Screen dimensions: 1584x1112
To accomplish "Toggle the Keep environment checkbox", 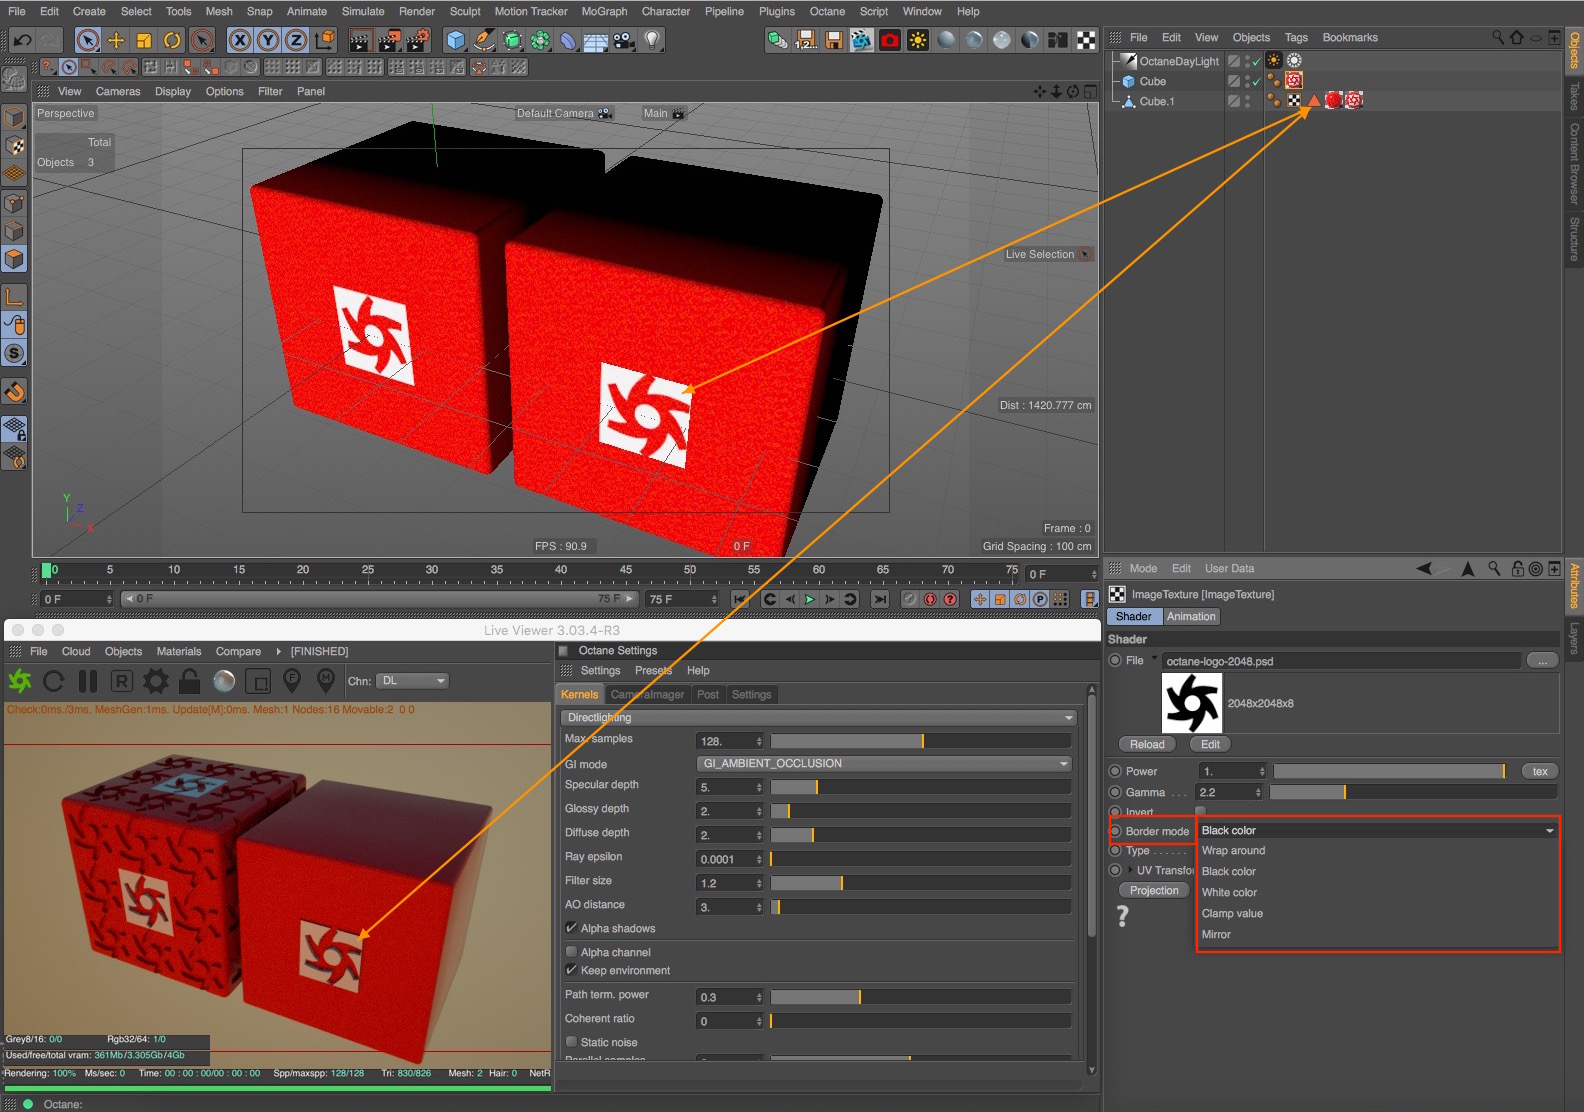I will pos(571,970).
